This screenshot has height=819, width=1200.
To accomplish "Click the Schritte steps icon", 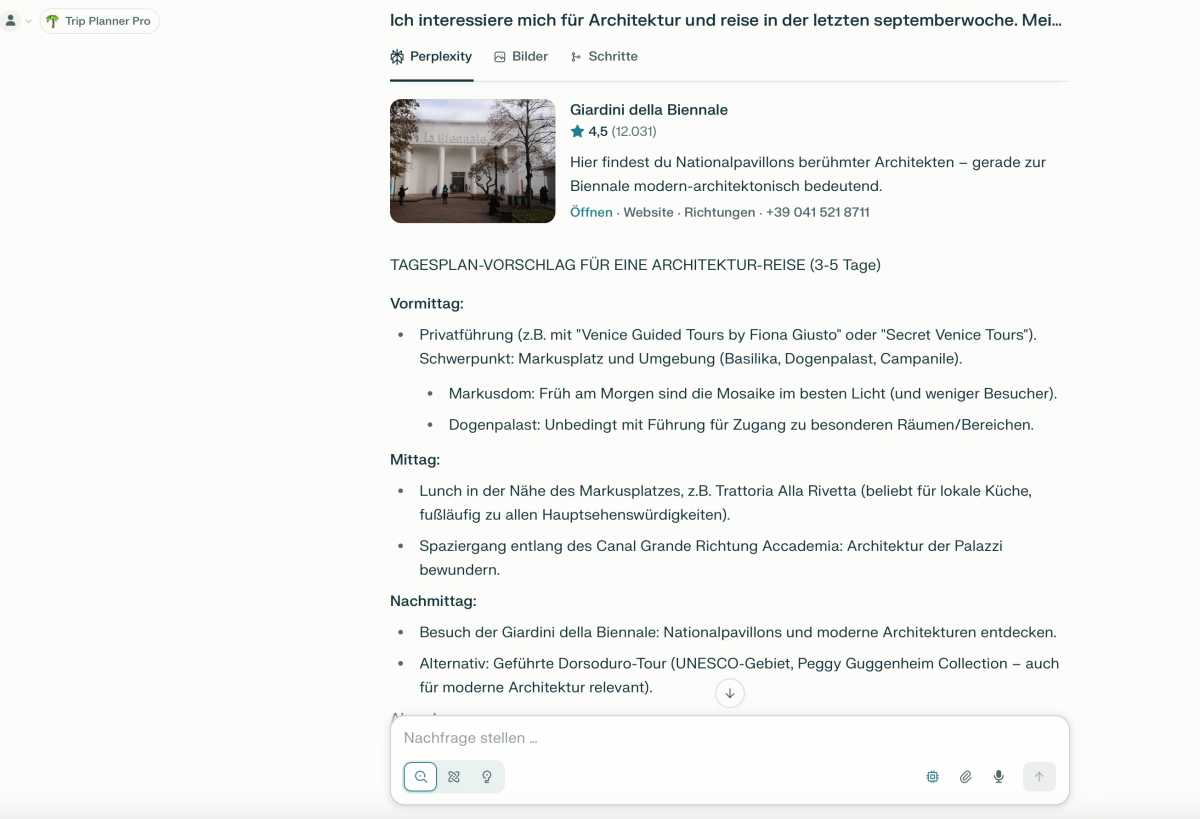I will click(x=576, y=57).
